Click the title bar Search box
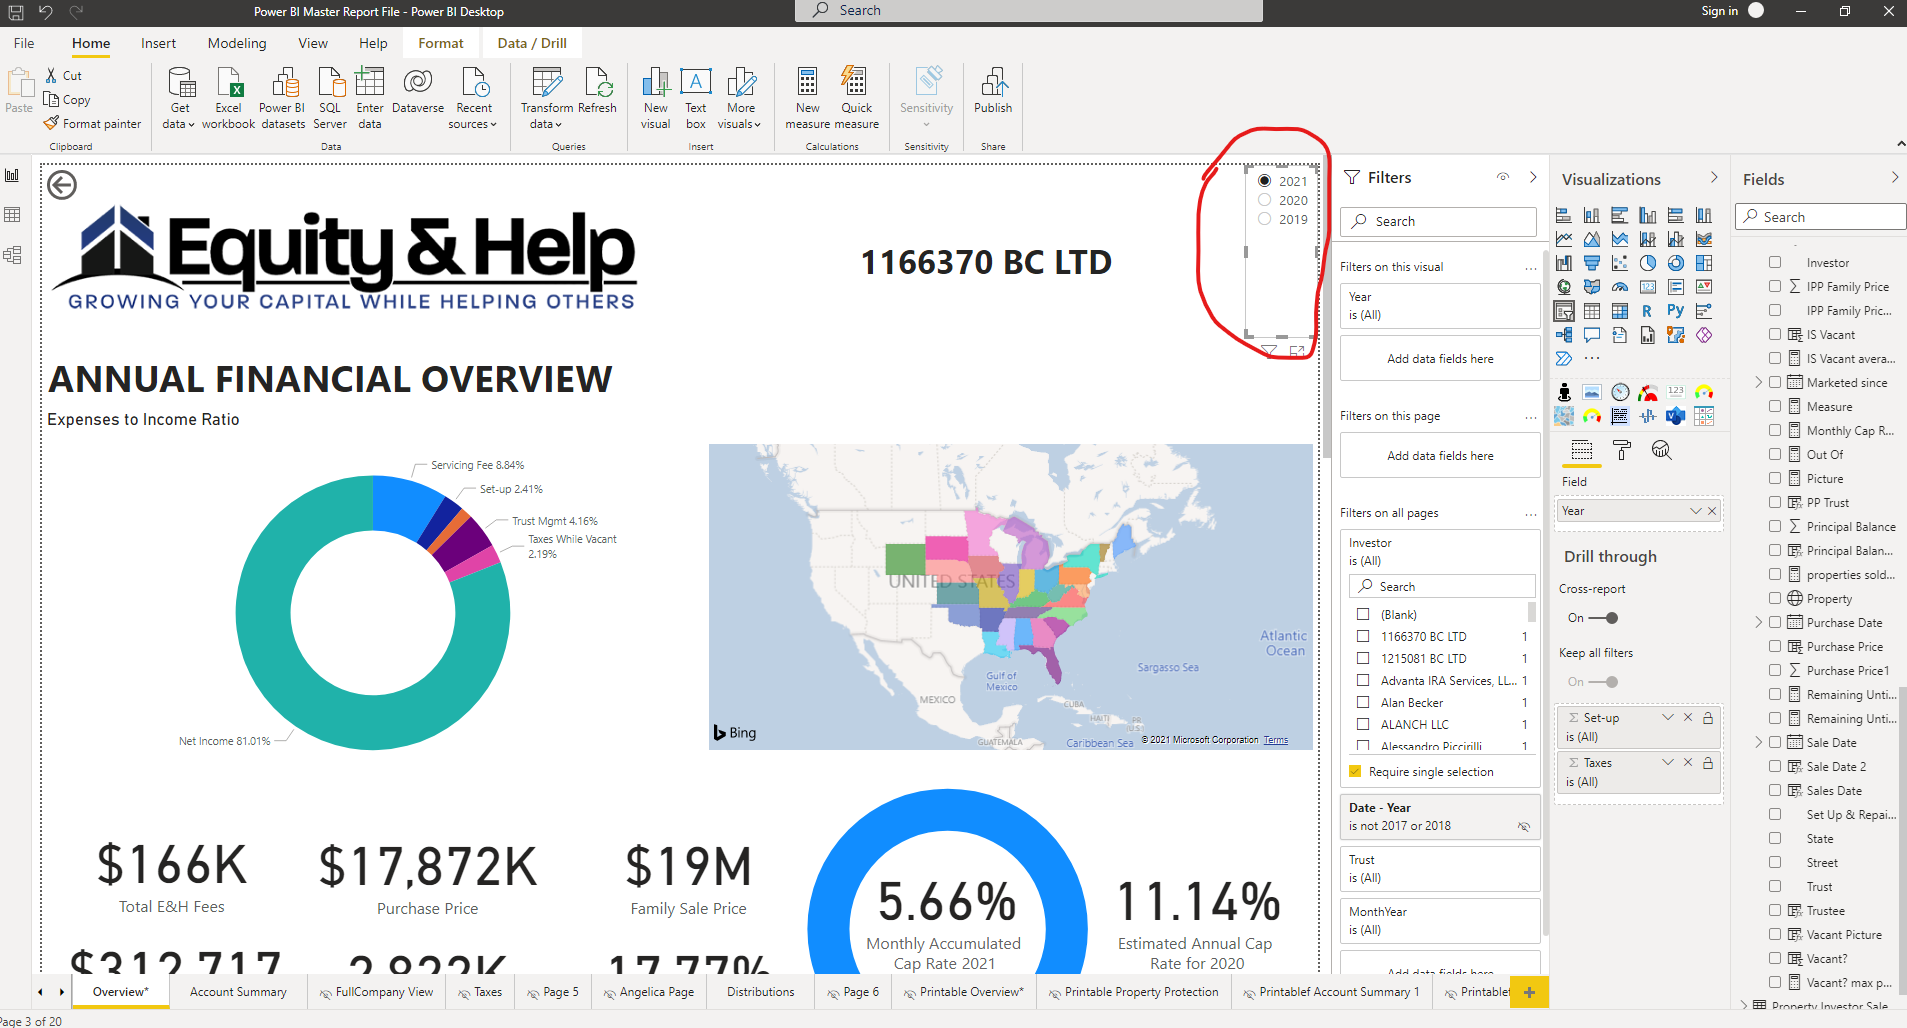This screenshot has height=1028, width=1907. click(1029, 10)
